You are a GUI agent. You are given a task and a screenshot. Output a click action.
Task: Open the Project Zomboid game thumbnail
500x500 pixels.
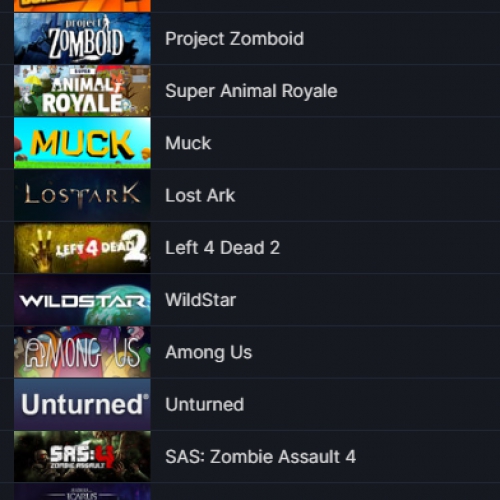82,39
